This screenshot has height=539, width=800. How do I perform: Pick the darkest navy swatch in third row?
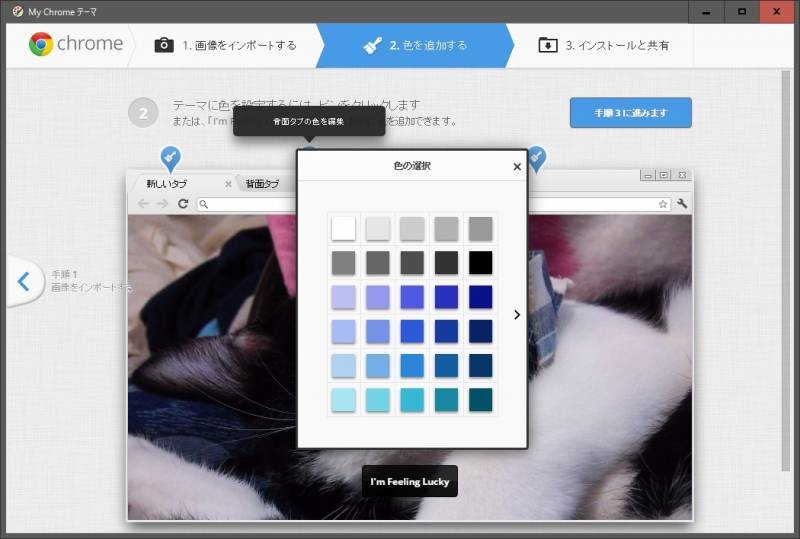(481, 297)
